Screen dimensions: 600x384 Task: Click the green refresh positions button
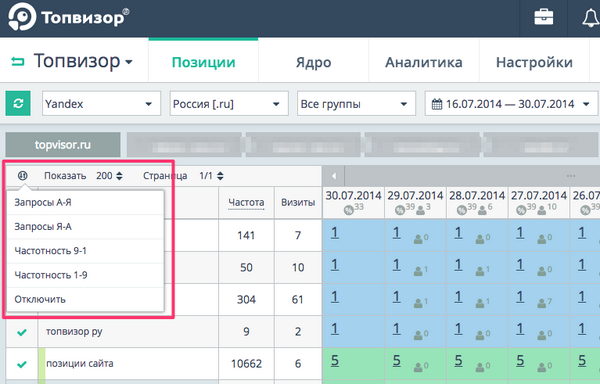point(18,103)
